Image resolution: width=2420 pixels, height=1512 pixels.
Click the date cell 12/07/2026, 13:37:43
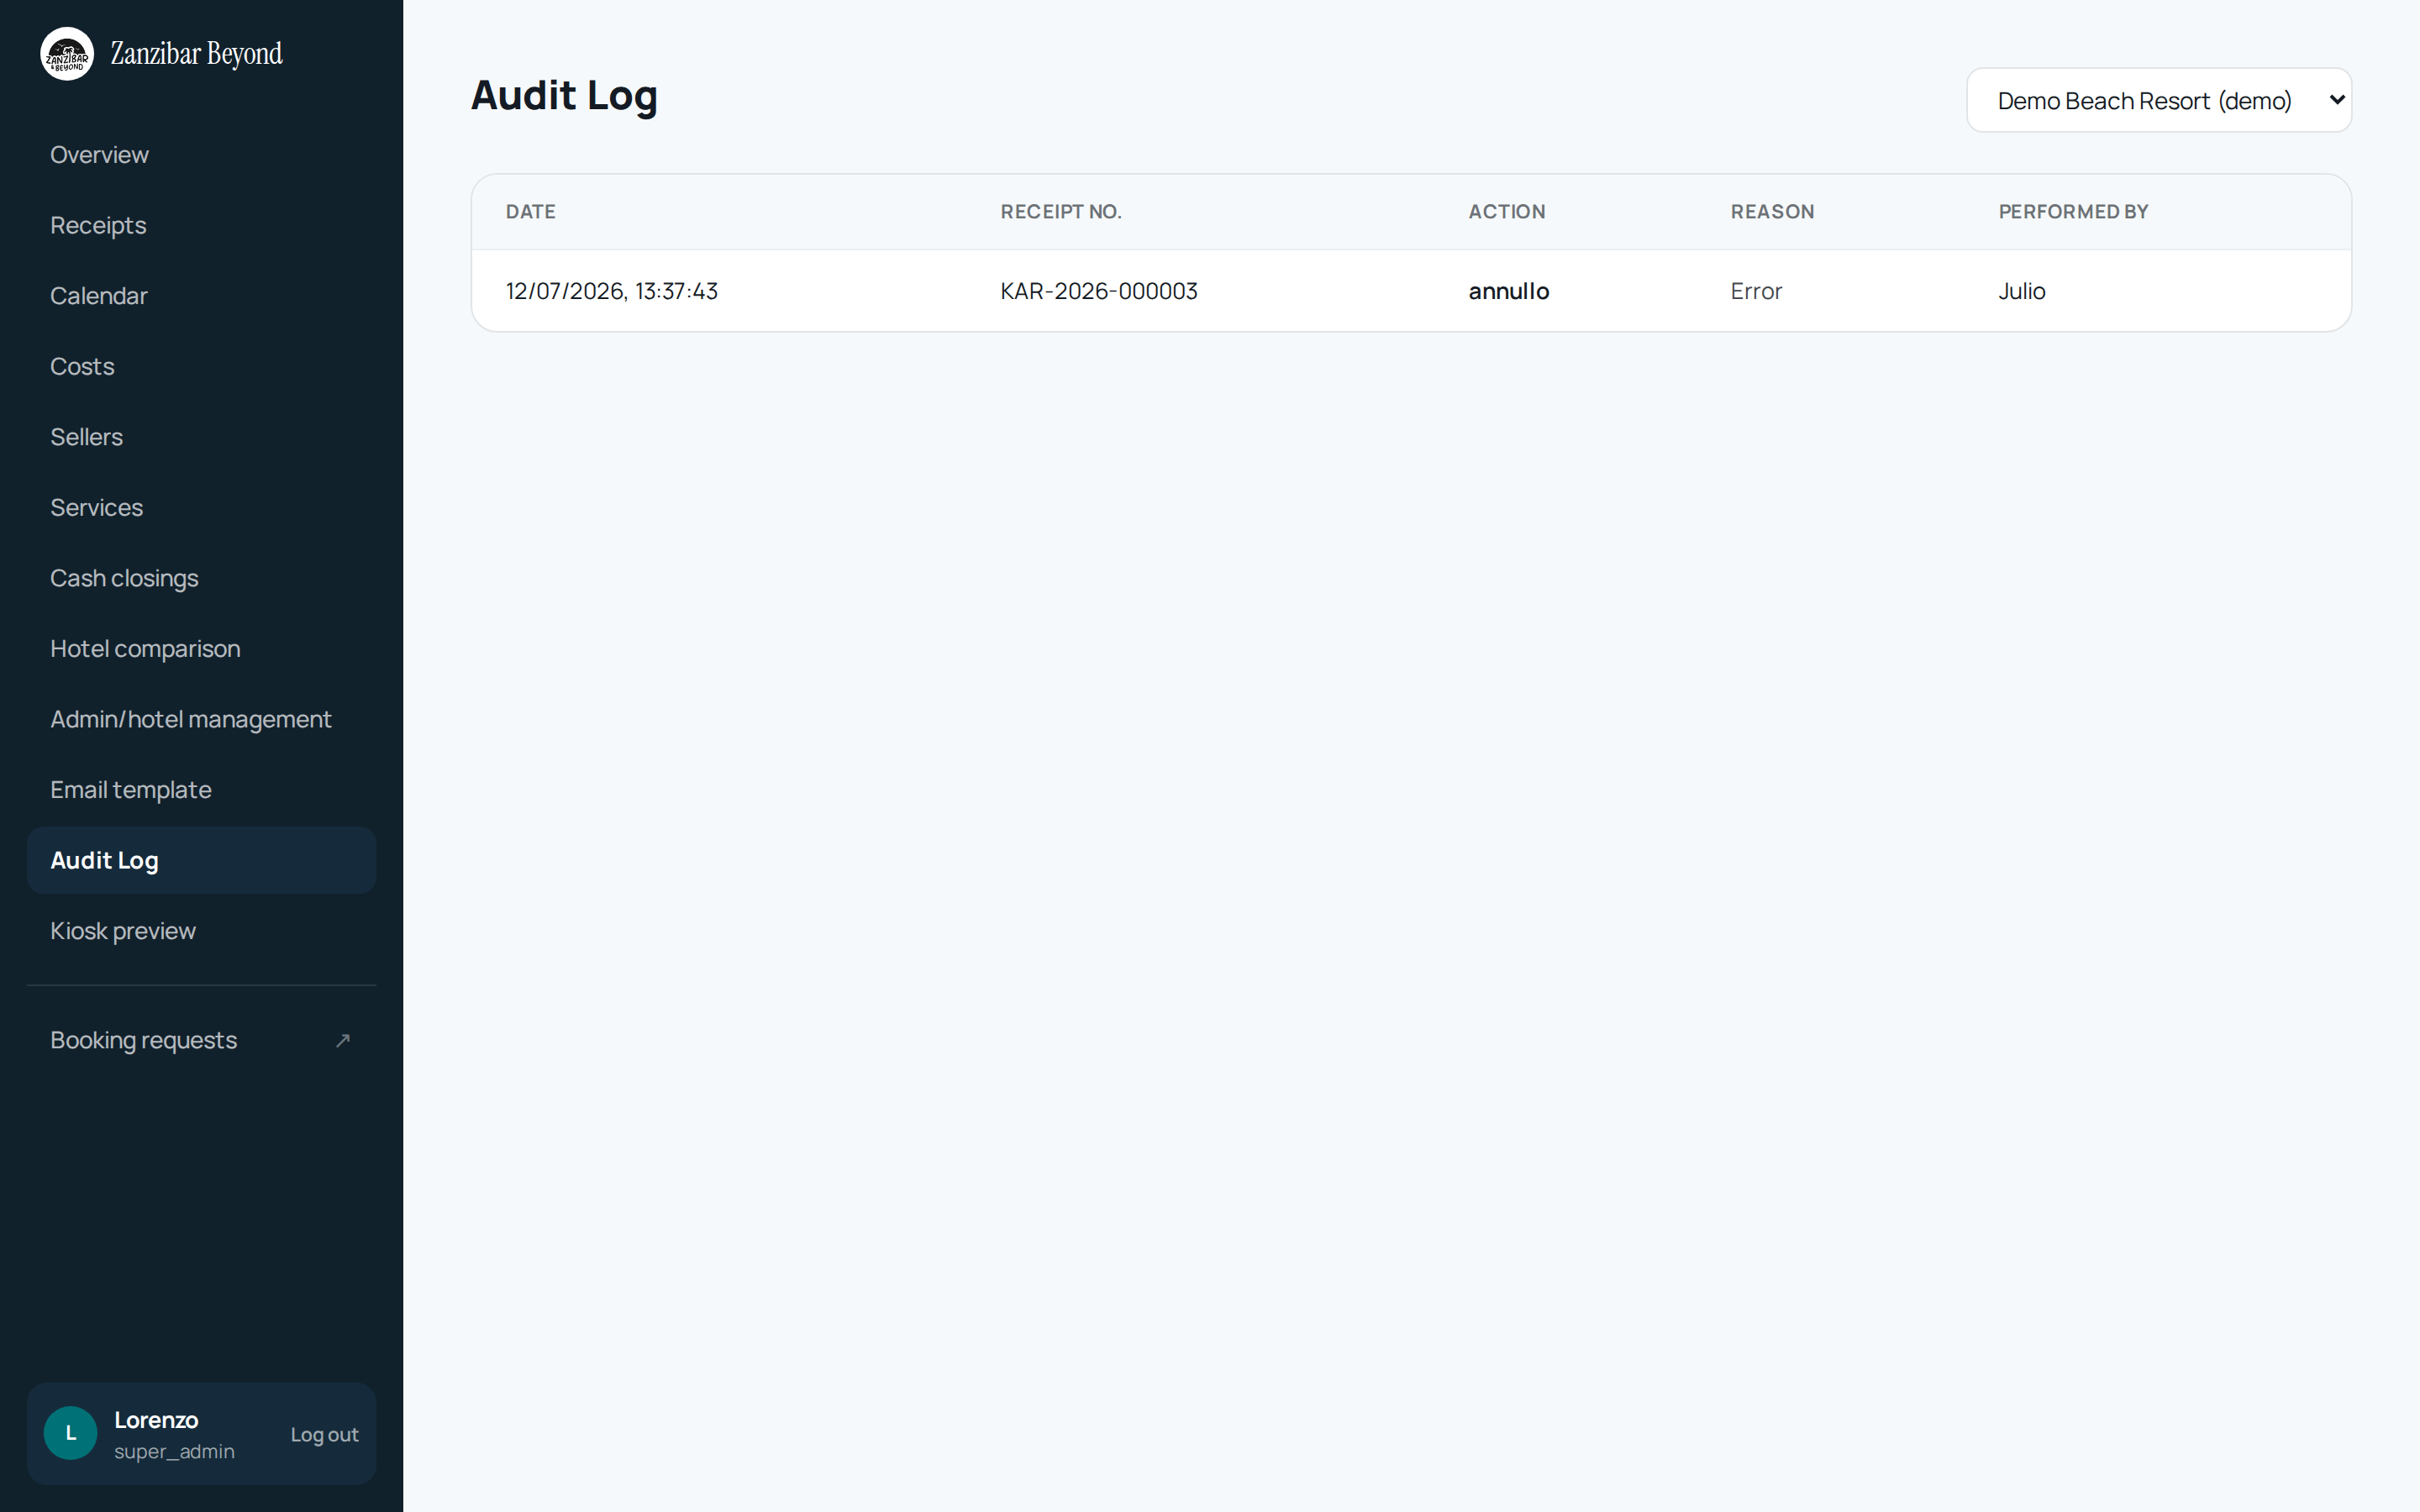point(611,291)
